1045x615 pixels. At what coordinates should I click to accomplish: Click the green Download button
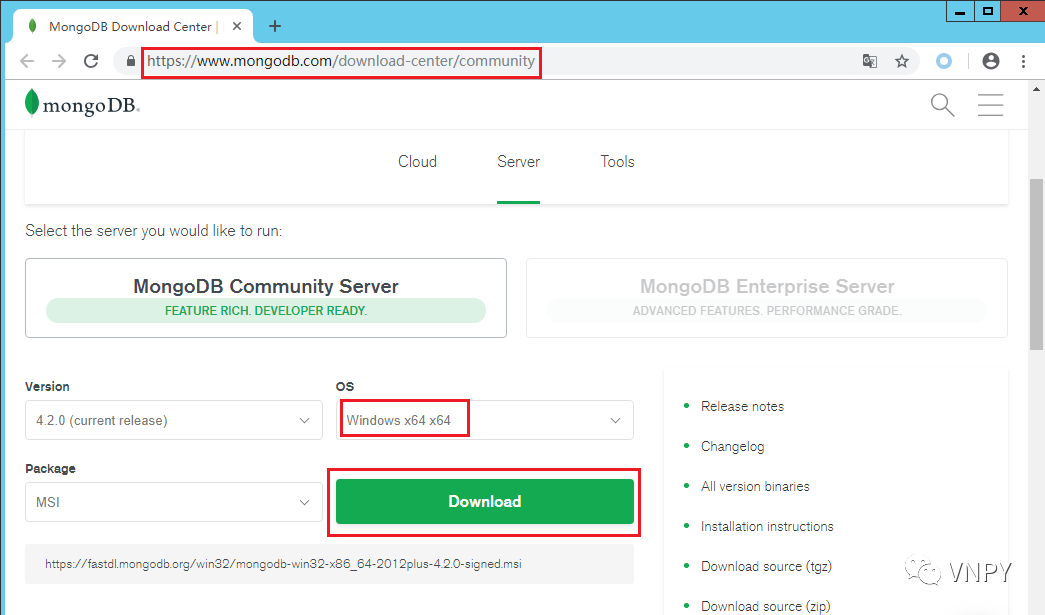[x=485, y=501]
